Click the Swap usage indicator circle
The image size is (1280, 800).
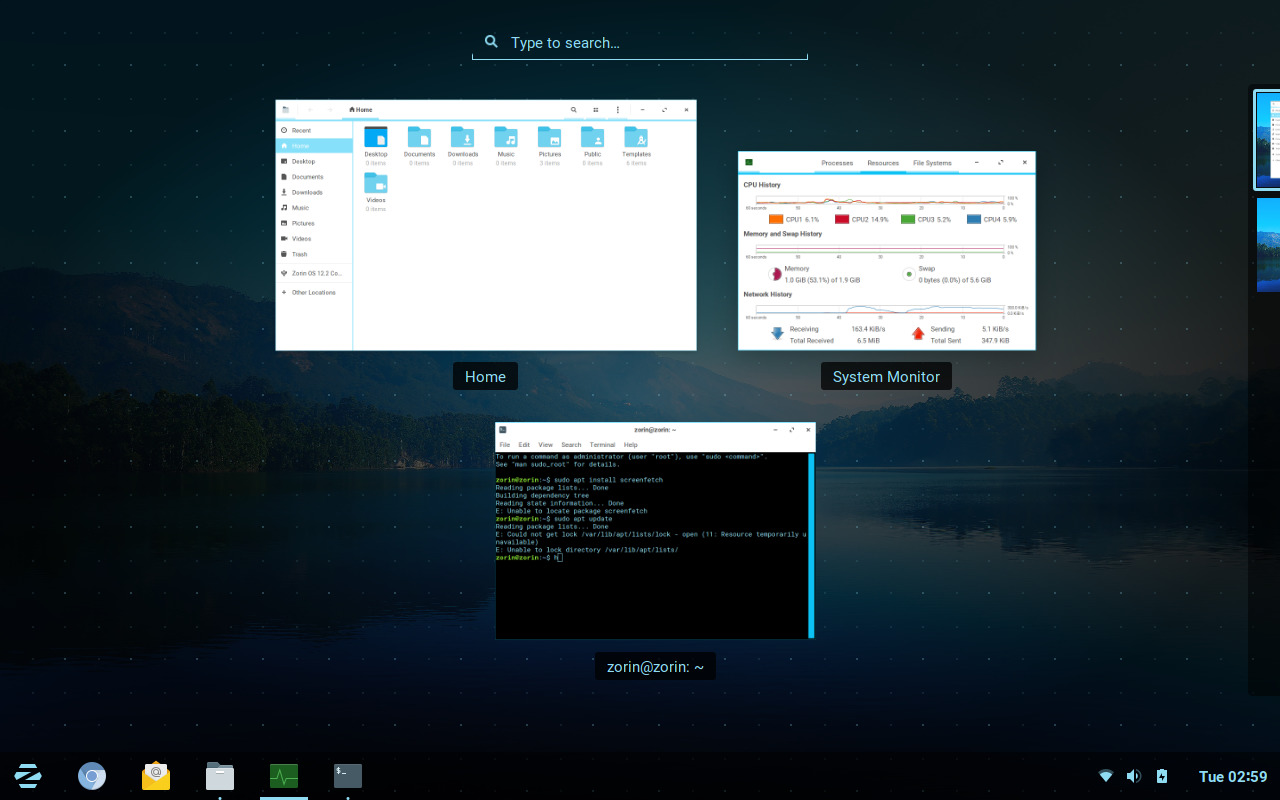908,270
